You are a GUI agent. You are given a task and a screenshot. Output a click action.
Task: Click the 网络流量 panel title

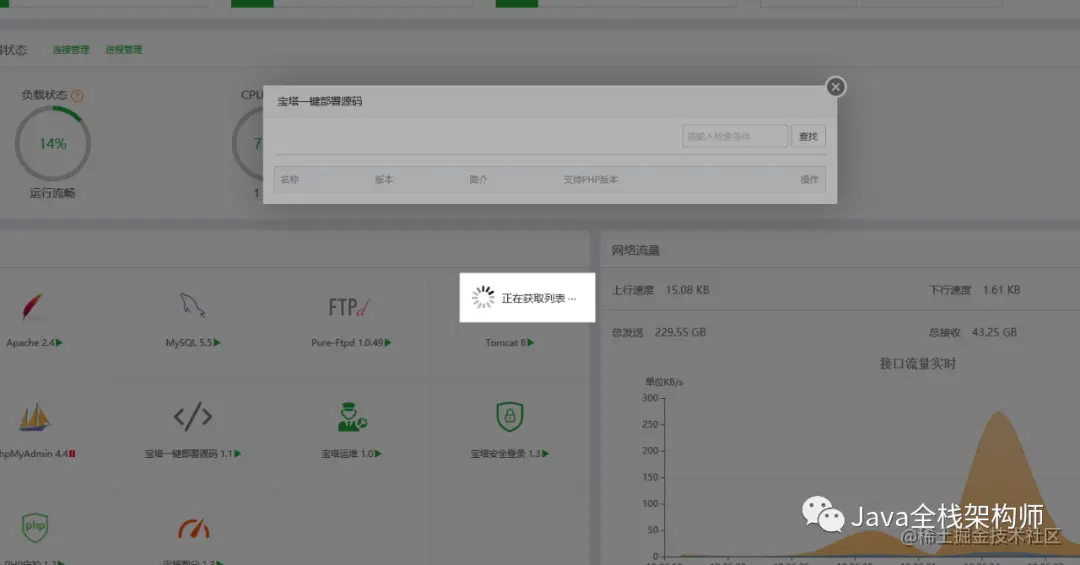click(636, 250)
